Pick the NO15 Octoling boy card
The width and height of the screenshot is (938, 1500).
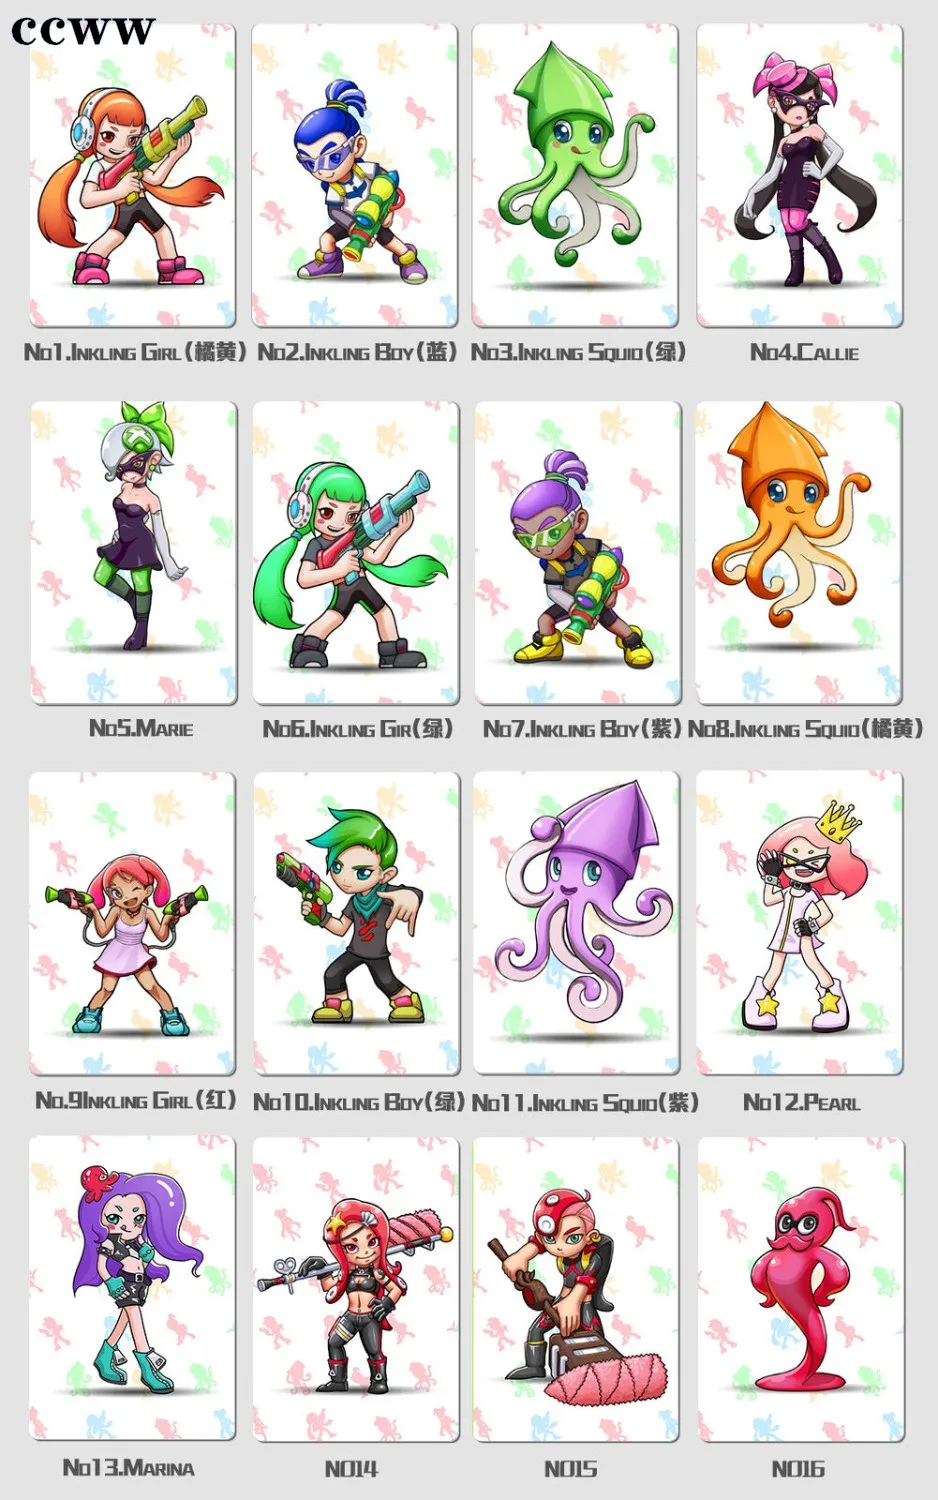coord(577,1289)
